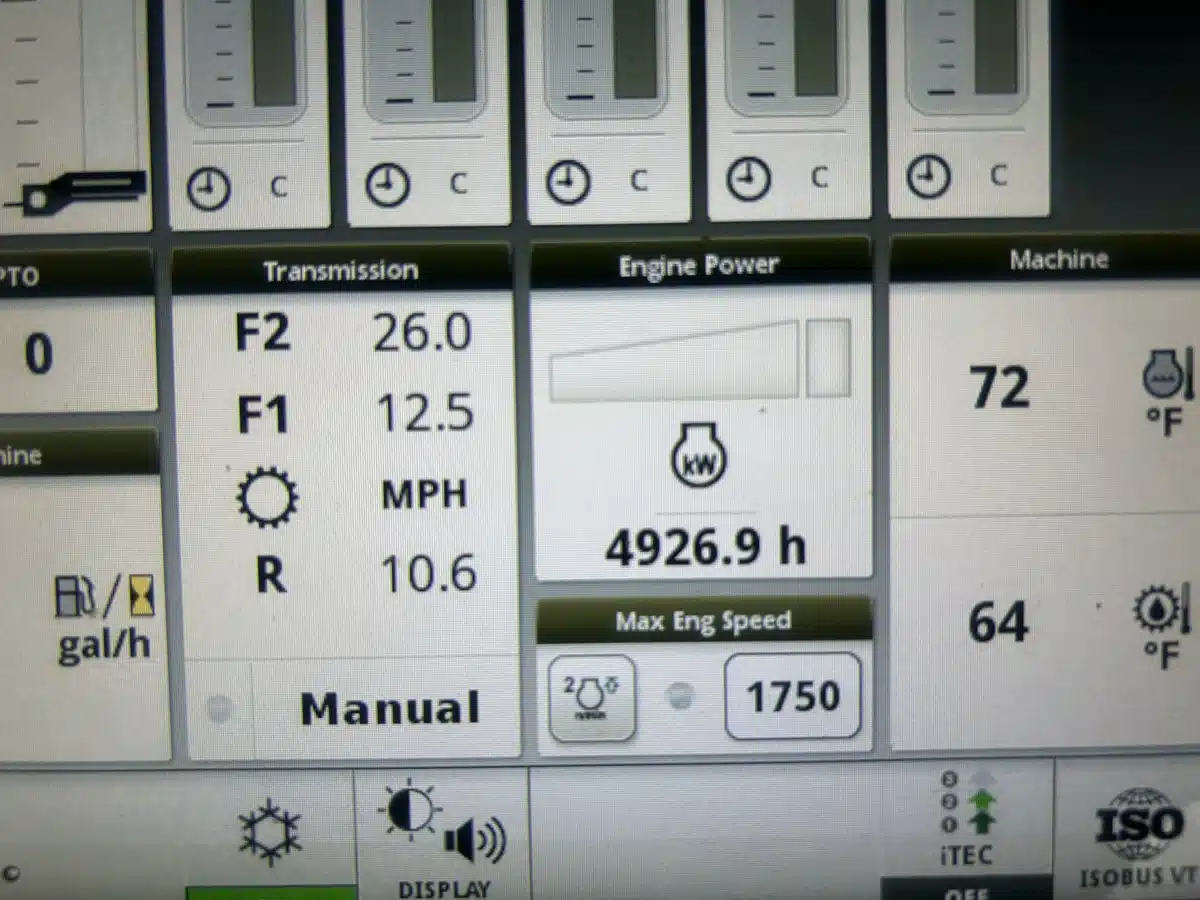Click the hydraulic oil temperature icon beside 64
1200x900 pixels.
point(1162,611)
